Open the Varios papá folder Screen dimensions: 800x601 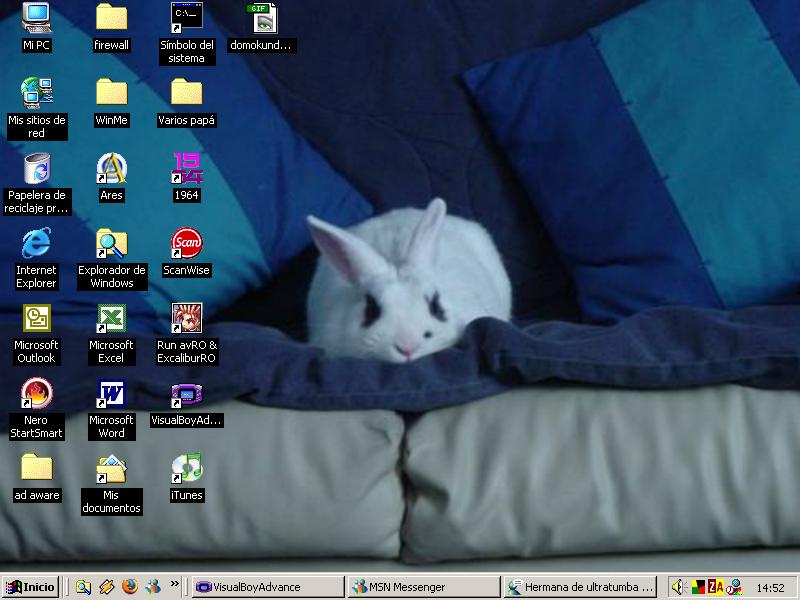[186, 92]
